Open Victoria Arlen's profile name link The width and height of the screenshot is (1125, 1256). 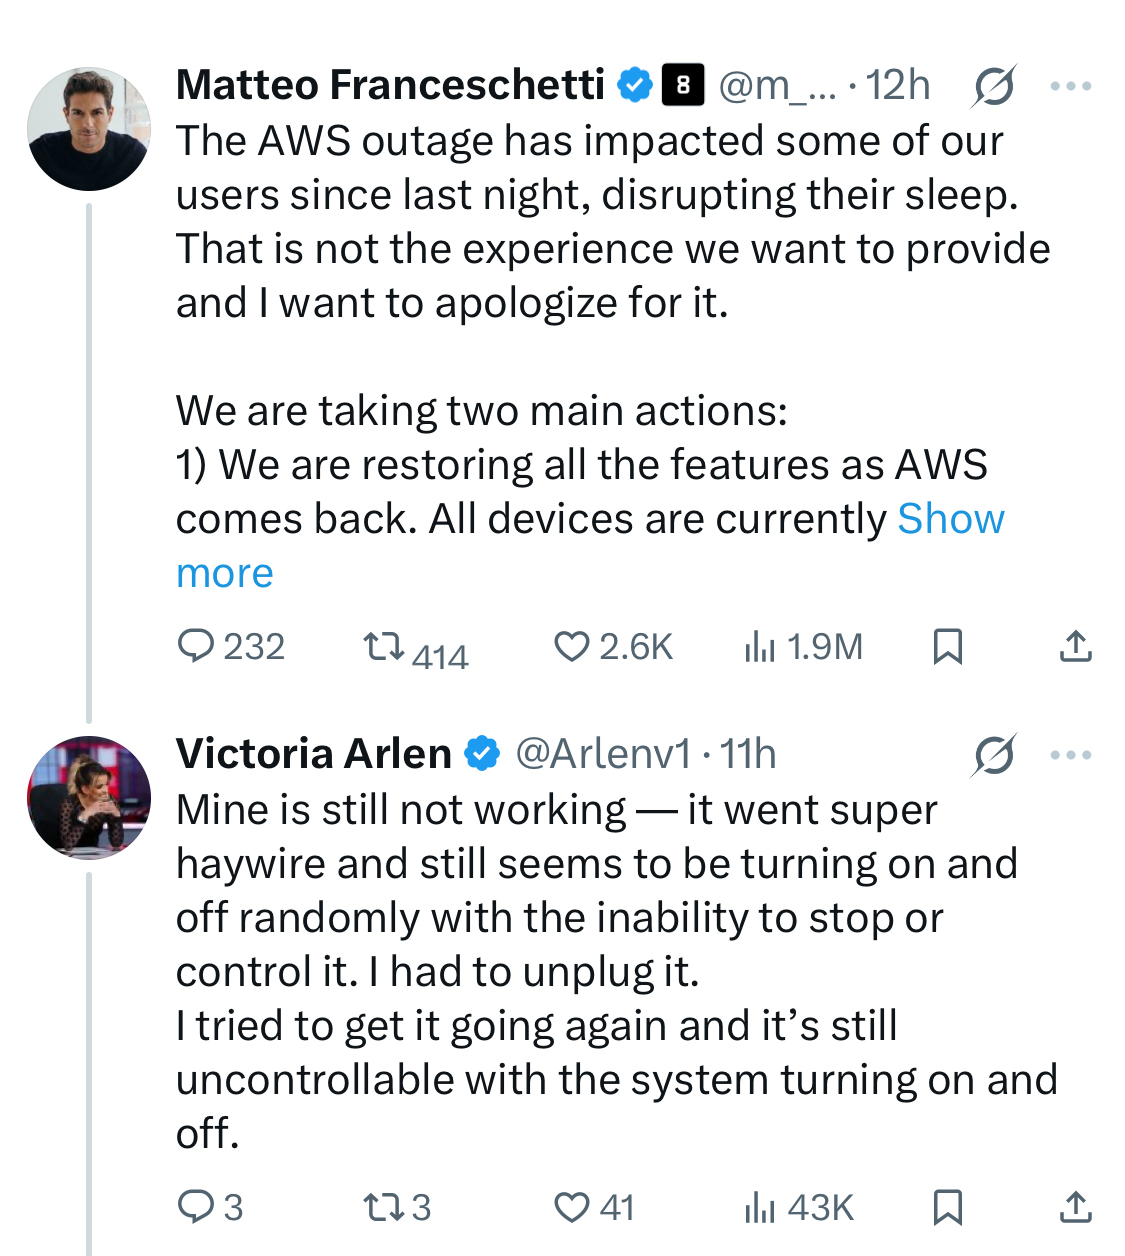coord(313,754)
